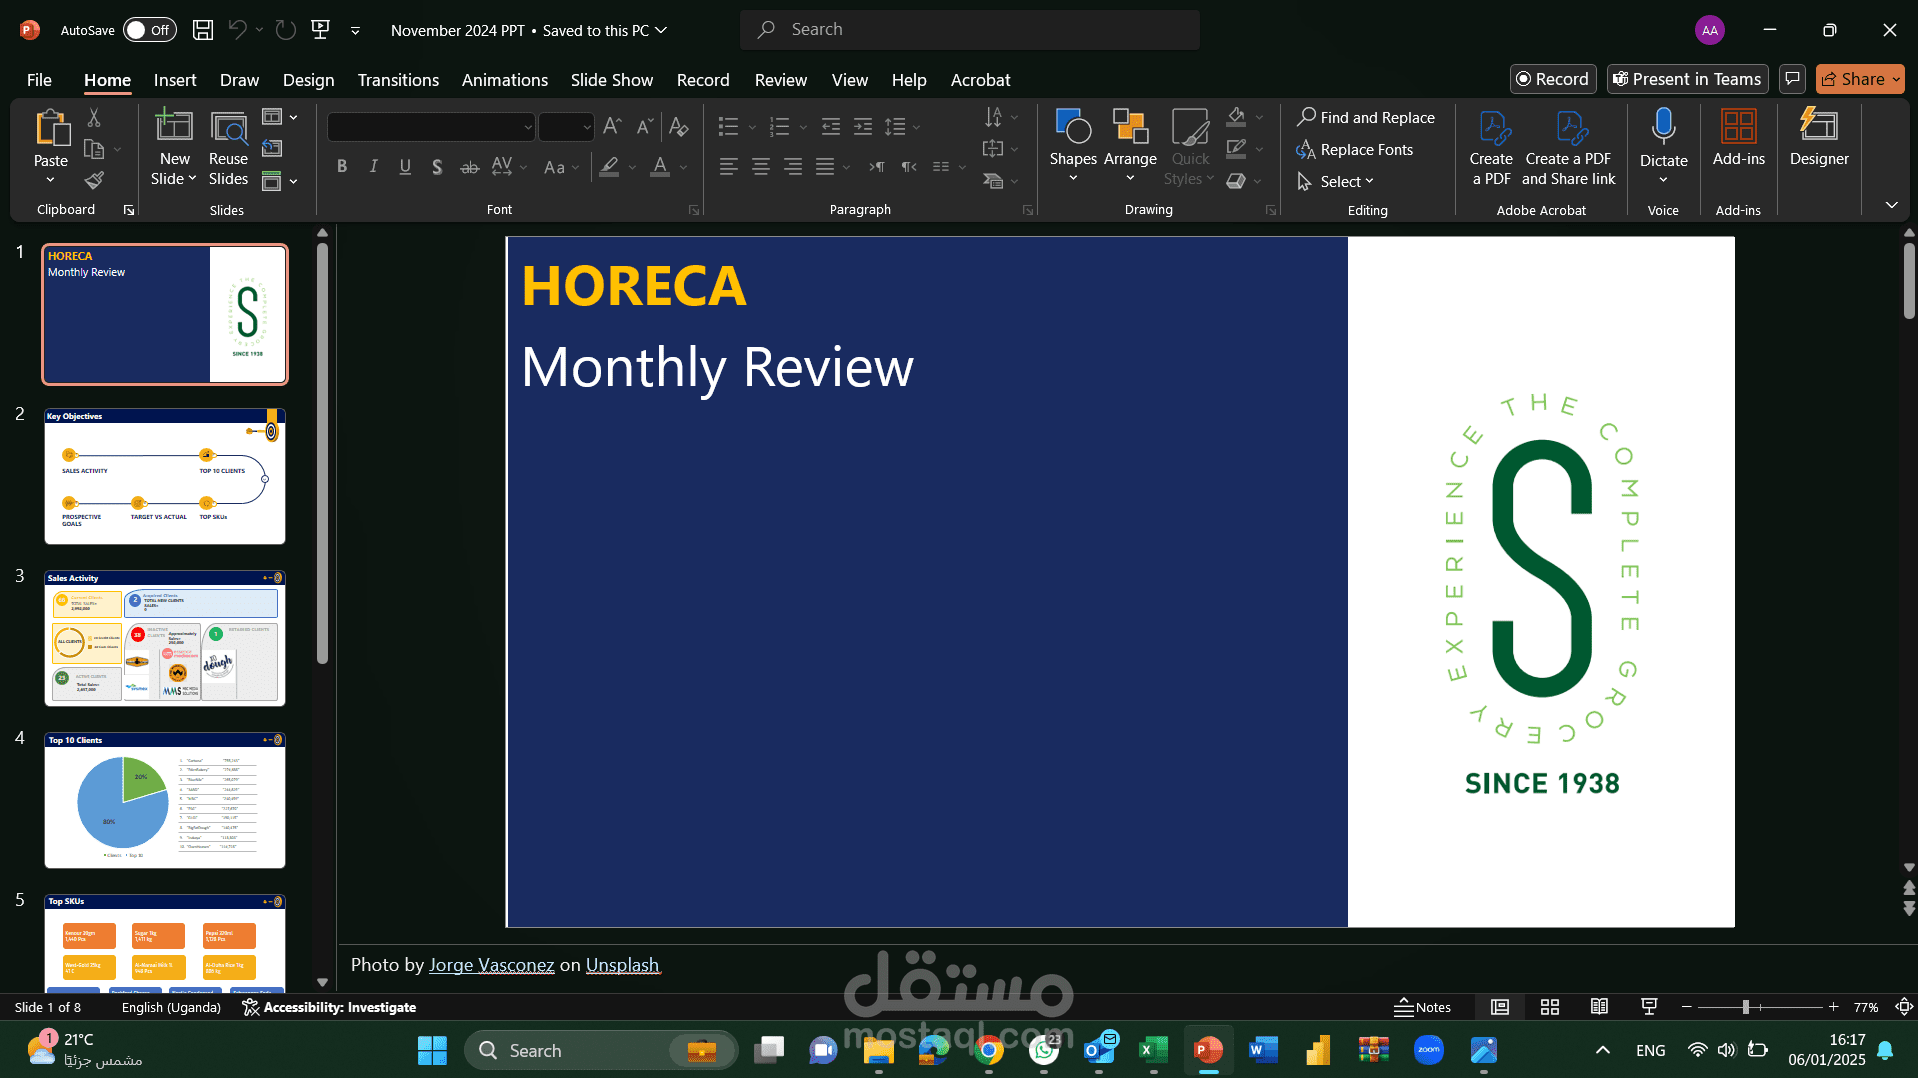Viewport: 1918px width, 1078px height.
Task: Click Increase List Level indent icon
Action: (x=863, y=127)
